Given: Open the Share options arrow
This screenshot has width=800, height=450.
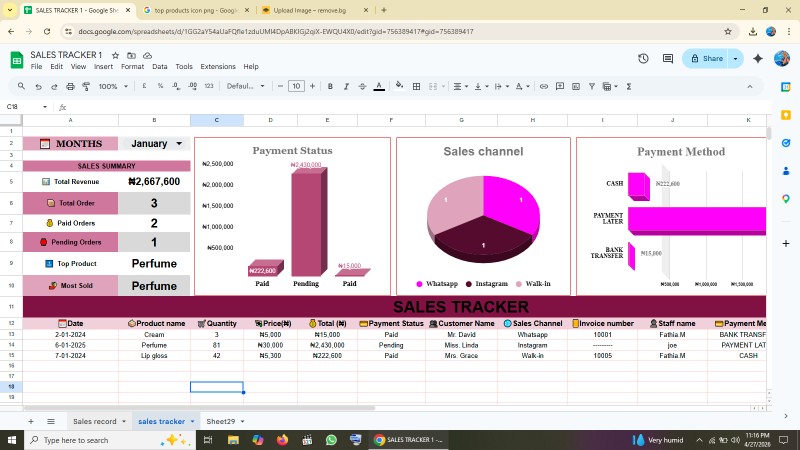Looking at the screenshot, I should [735, 58].
